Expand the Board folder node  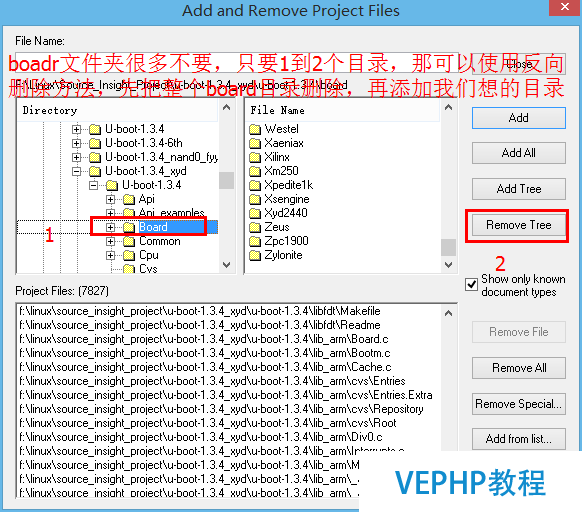[x=110, y=227]
